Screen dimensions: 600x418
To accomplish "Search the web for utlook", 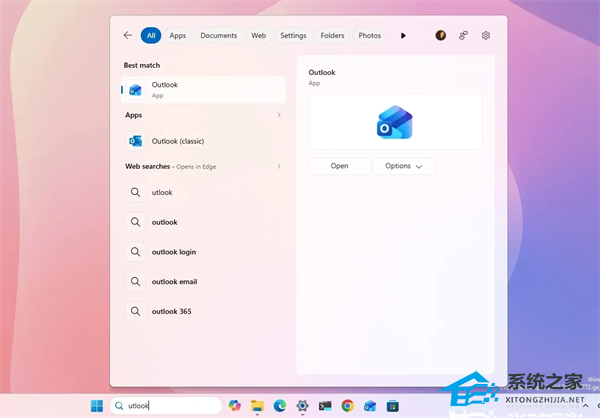I will (x=203, y=192).
